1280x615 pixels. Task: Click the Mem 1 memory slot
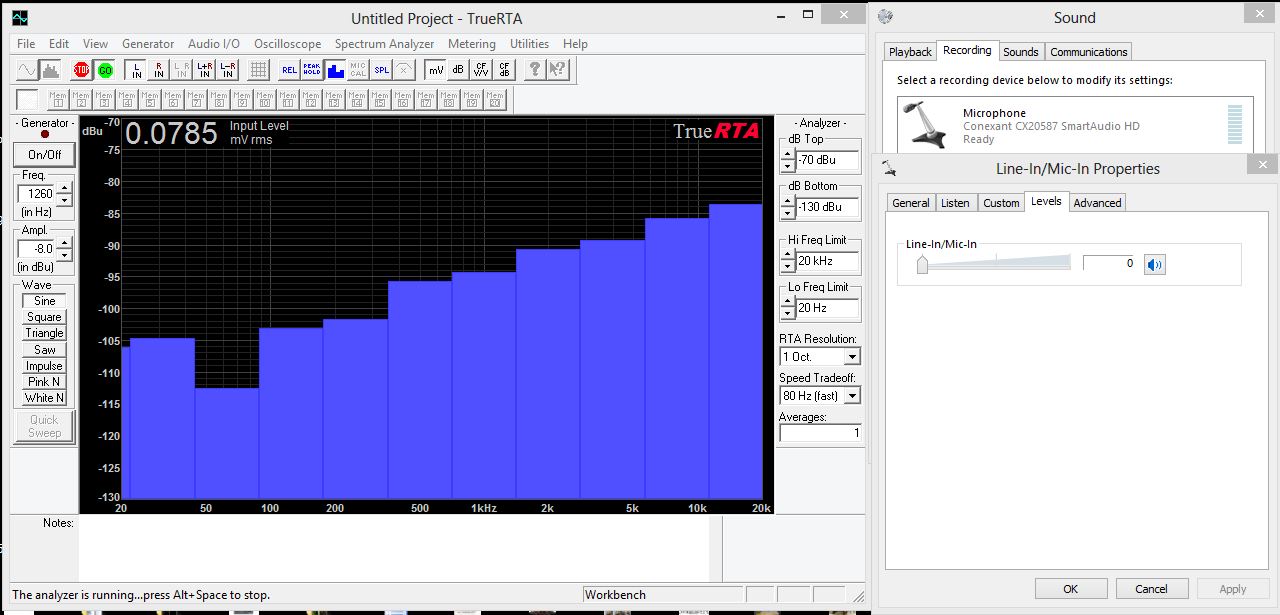tap(58, 100)
